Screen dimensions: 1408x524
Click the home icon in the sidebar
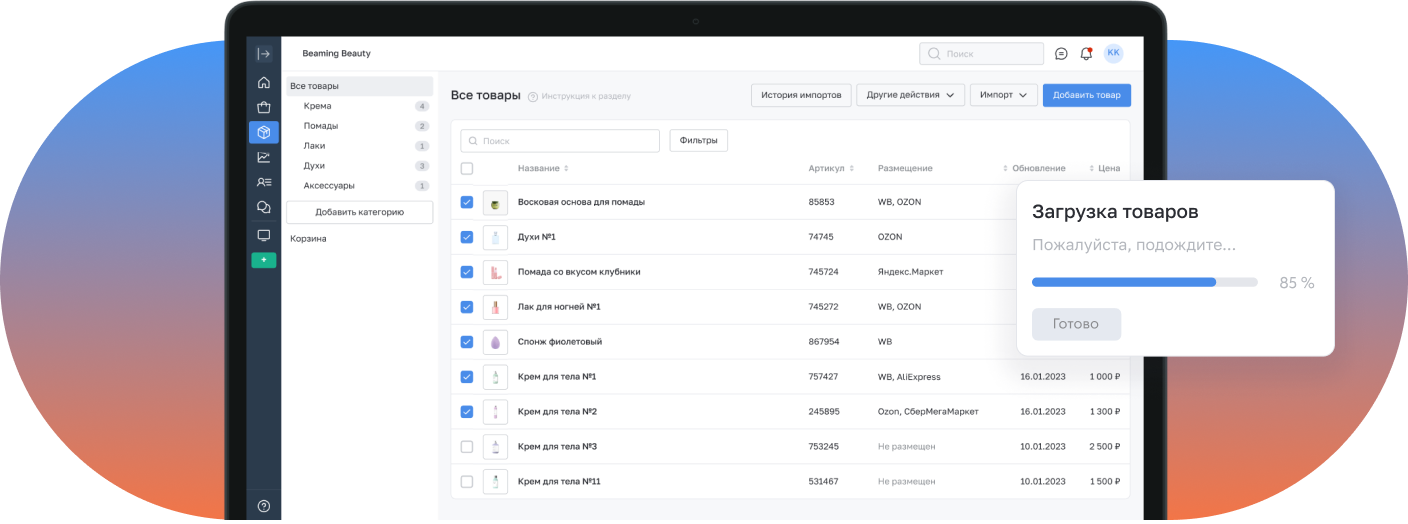pyautogui.click(x=264, y=83)
